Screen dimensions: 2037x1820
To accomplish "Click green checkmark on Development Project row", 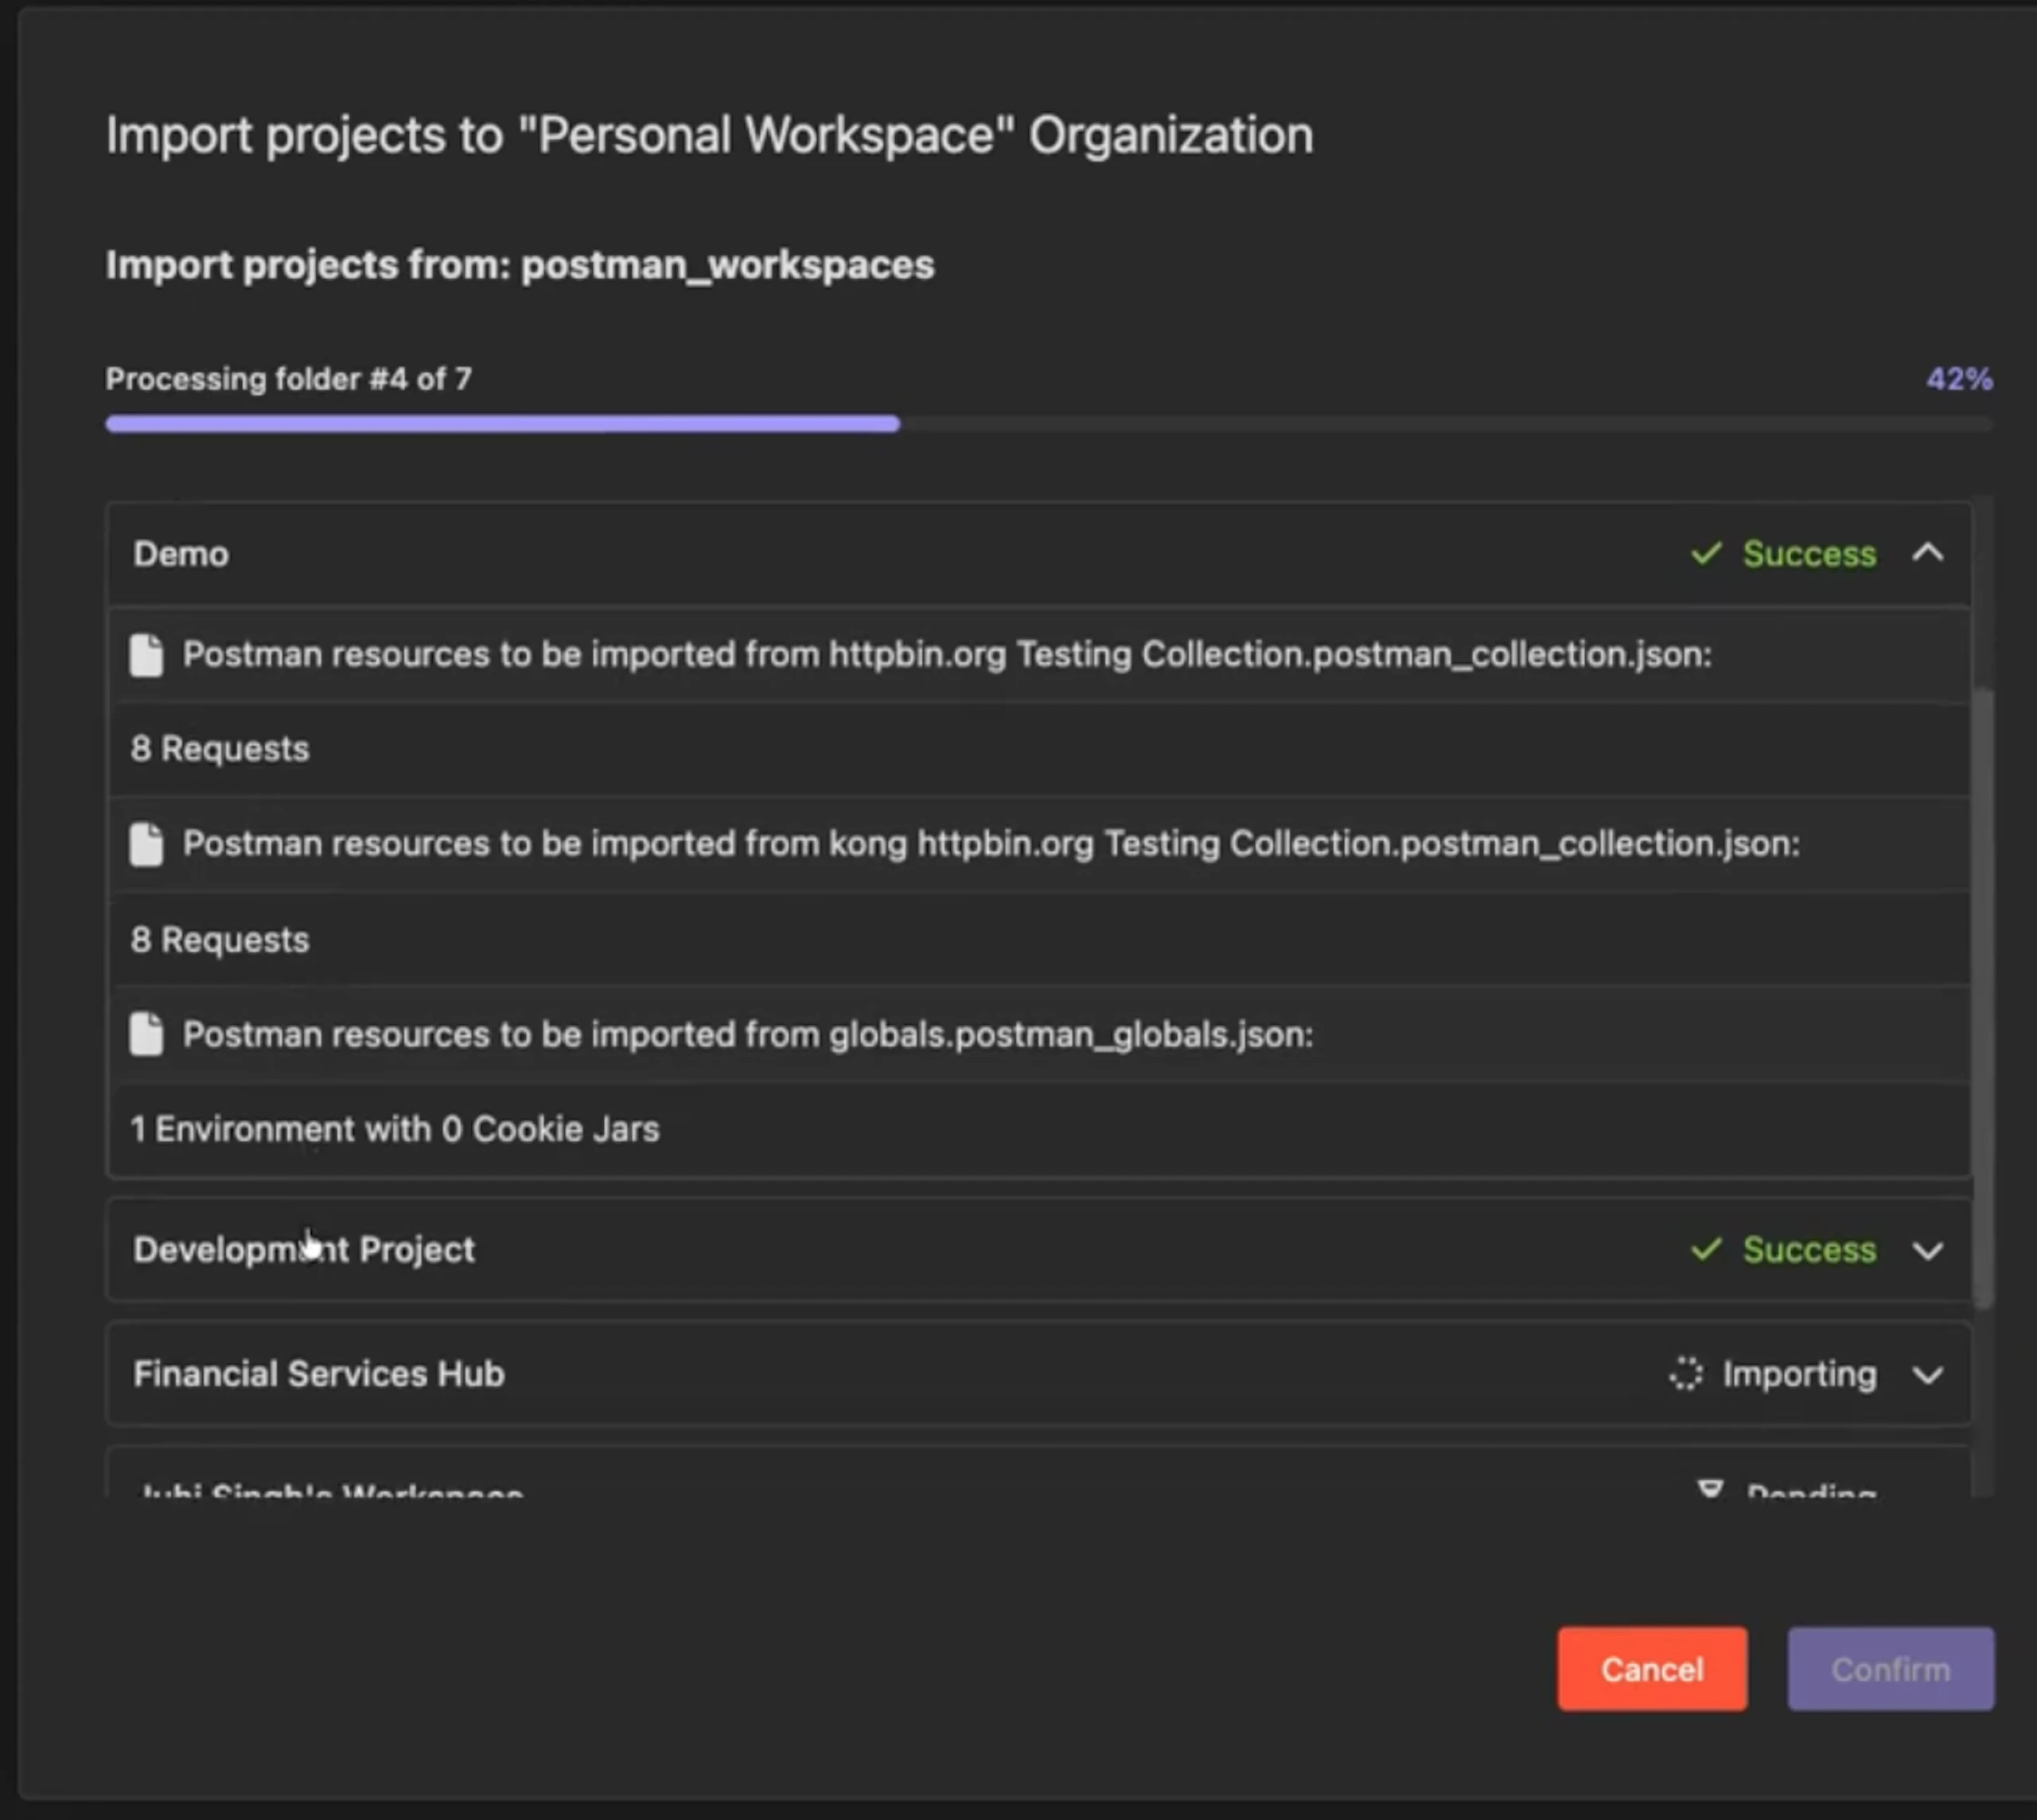I will point(1706,1249).
